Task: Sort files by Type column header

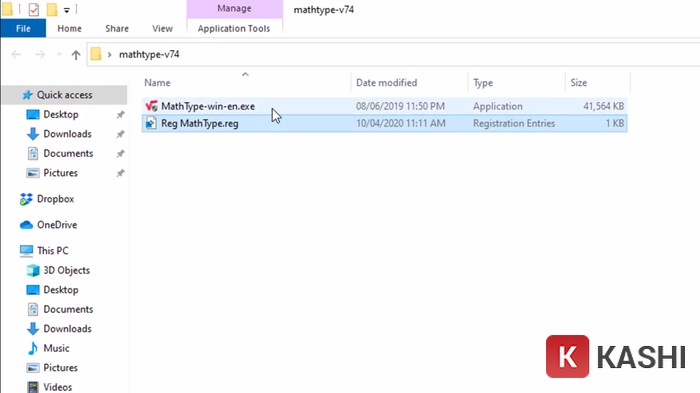Action: (483, 83)
